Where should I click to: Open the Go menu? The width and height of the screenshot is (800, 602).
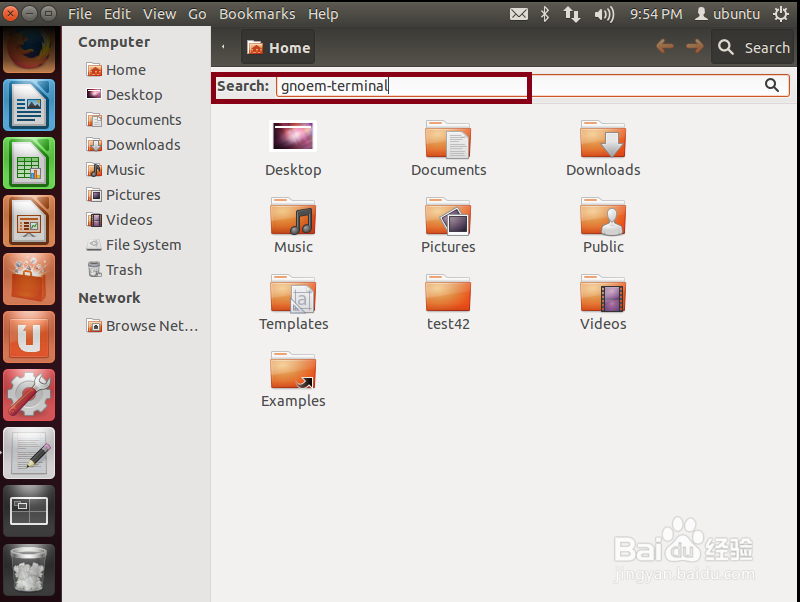coord(197,14)
